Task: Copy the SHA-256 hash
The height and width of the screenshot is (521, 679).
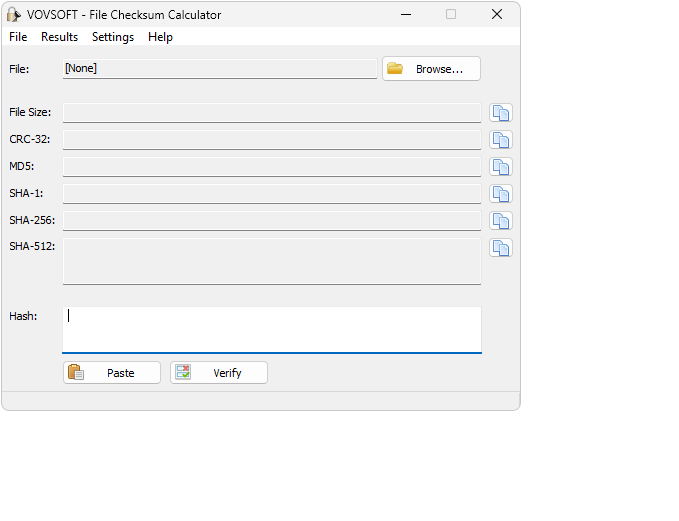Action: click(501, 221)
